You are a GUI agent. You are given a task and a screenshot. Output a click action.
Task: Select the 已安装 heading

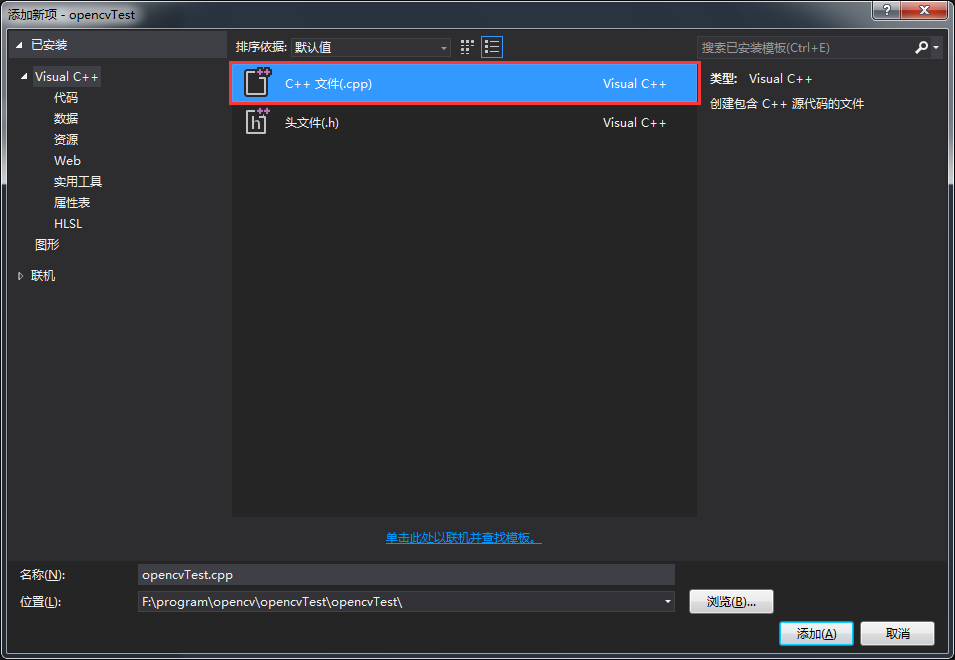coord(49,45)
